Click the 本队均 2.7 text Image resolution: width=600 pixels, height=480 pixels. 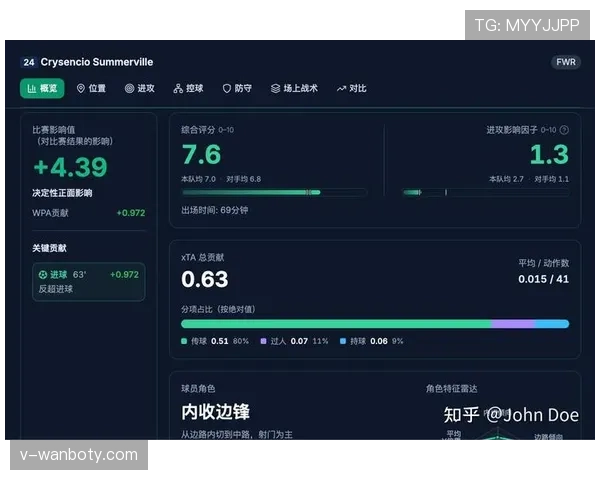[506, 179]
